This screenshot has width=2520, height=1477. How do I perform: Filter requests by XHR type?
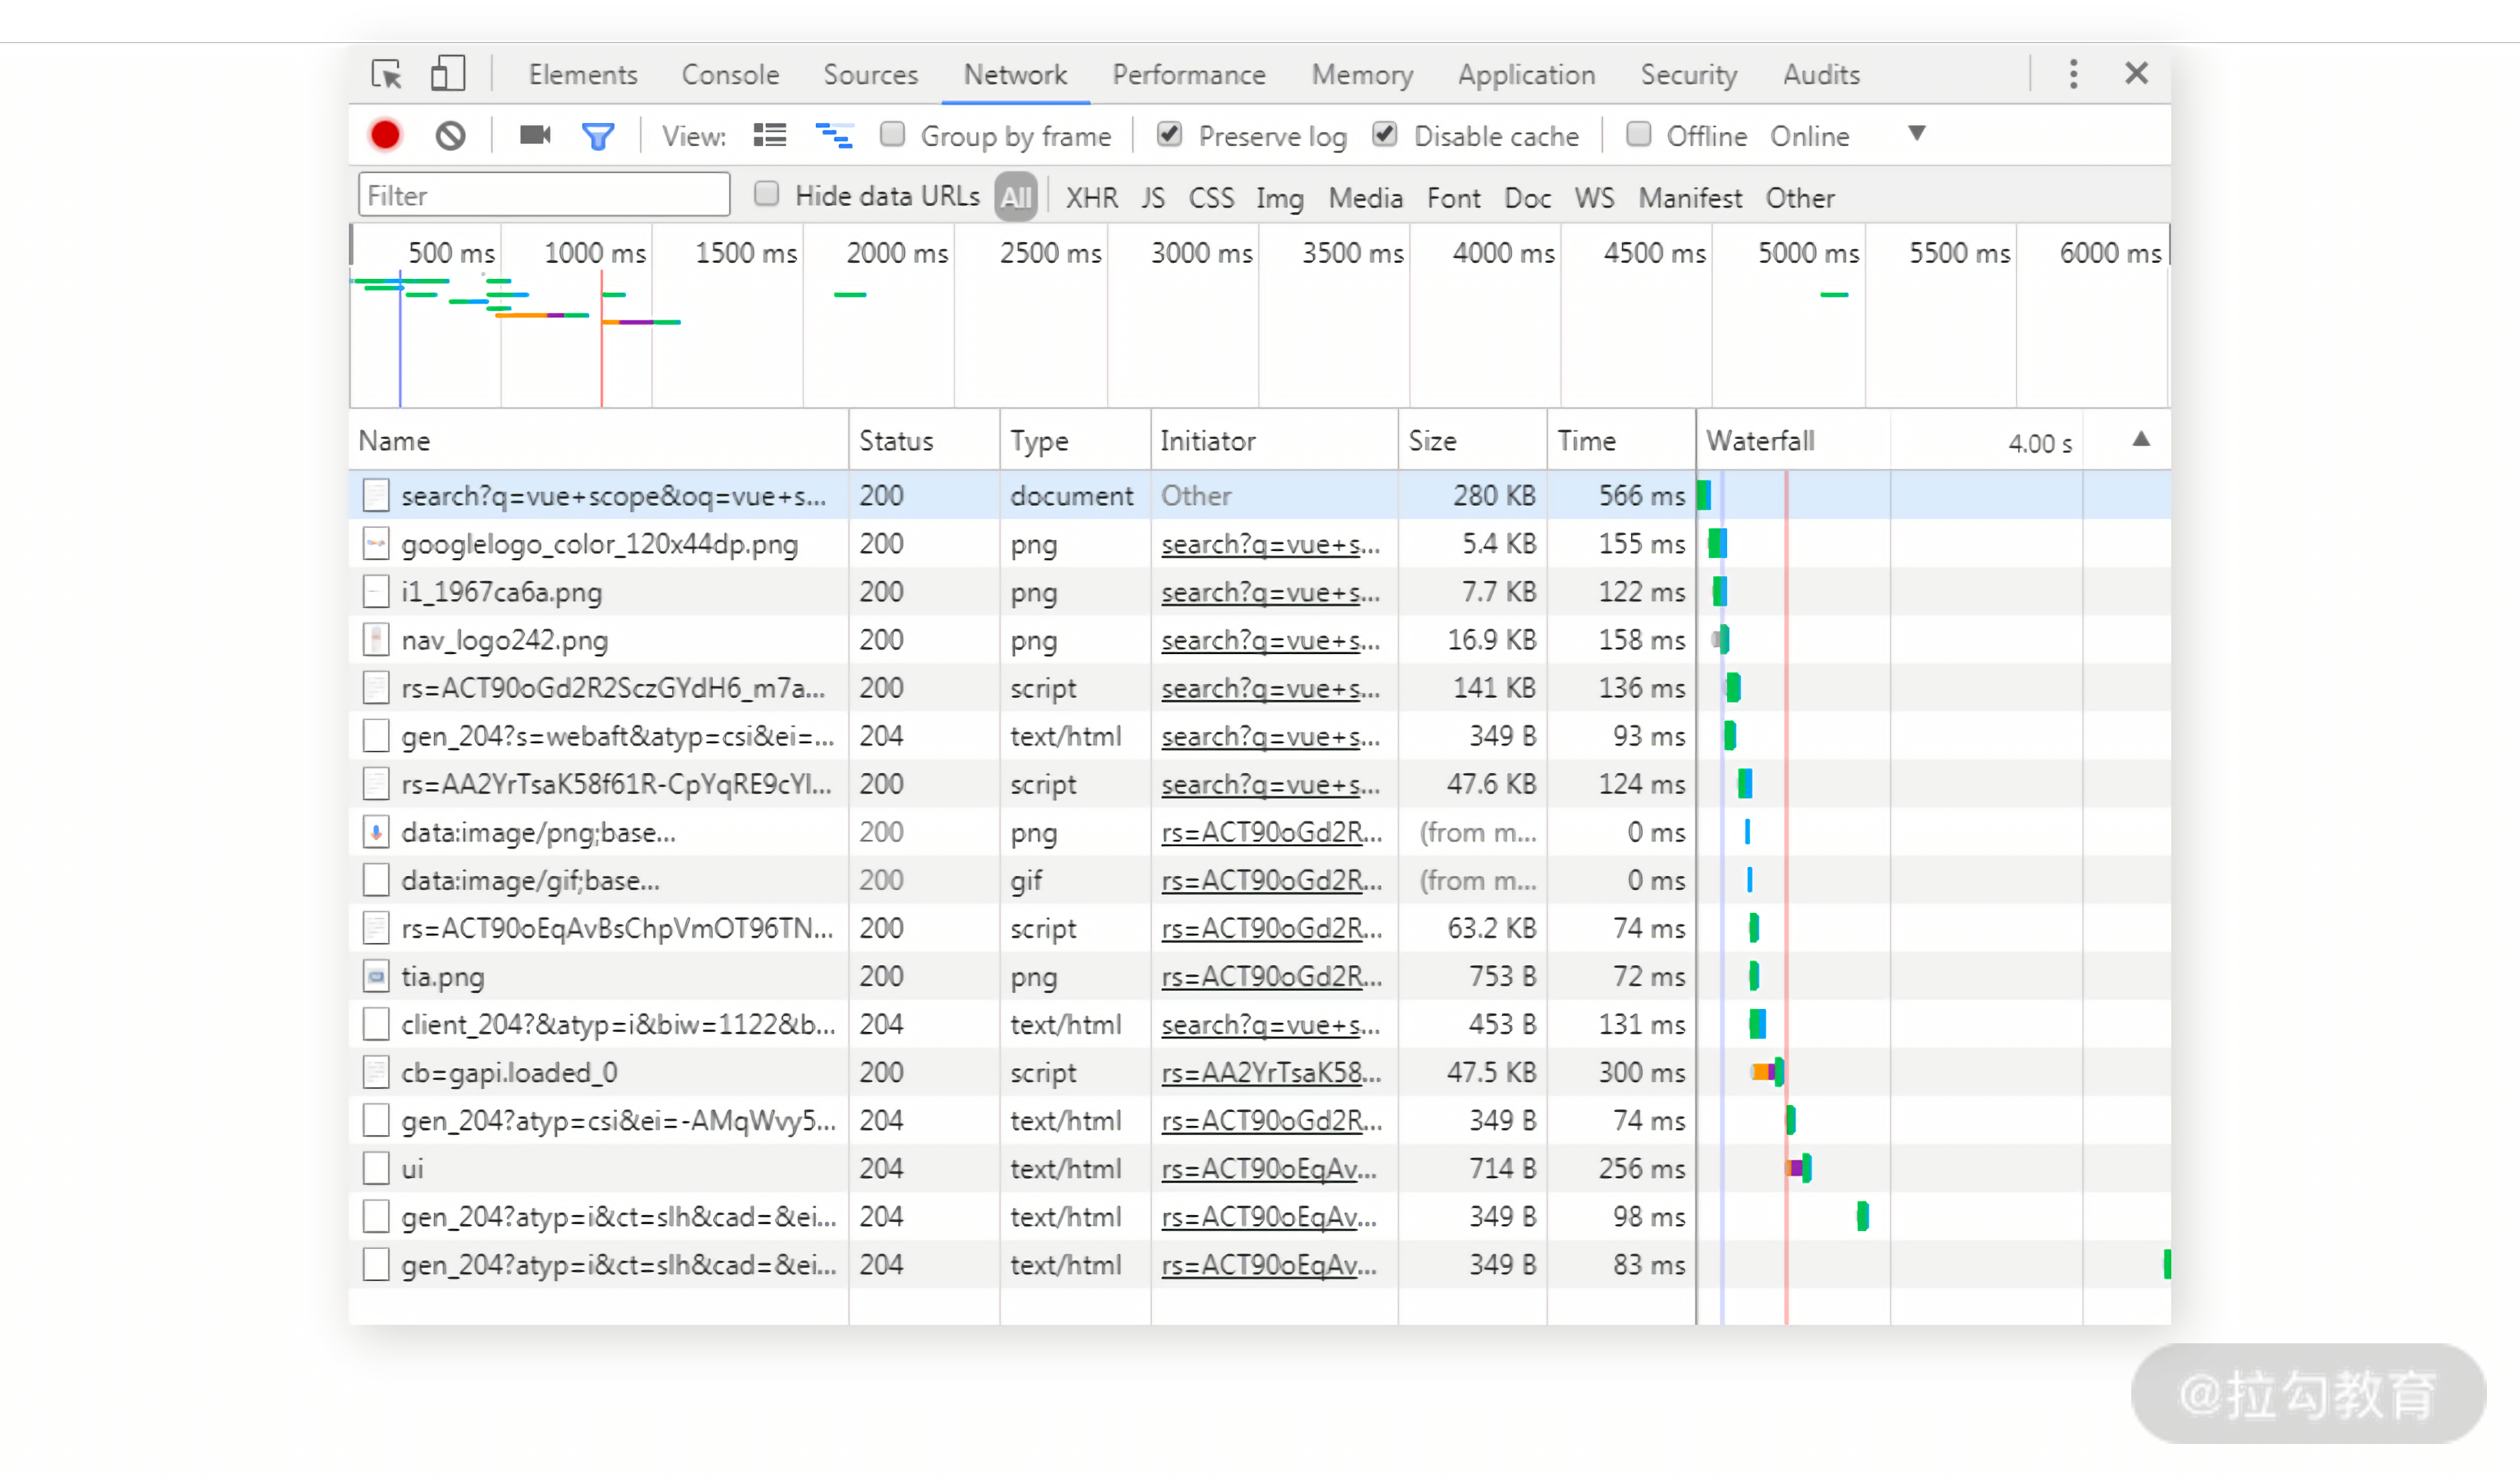click(1091, 198)
